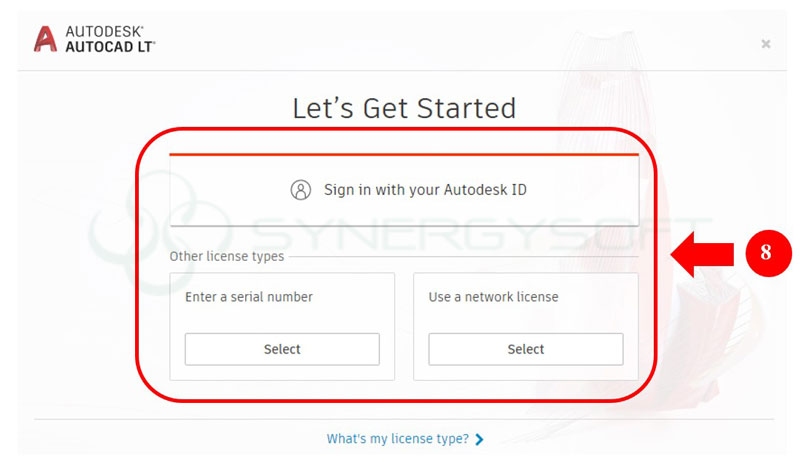Click the Other license types label

click(x=227, y=256)
